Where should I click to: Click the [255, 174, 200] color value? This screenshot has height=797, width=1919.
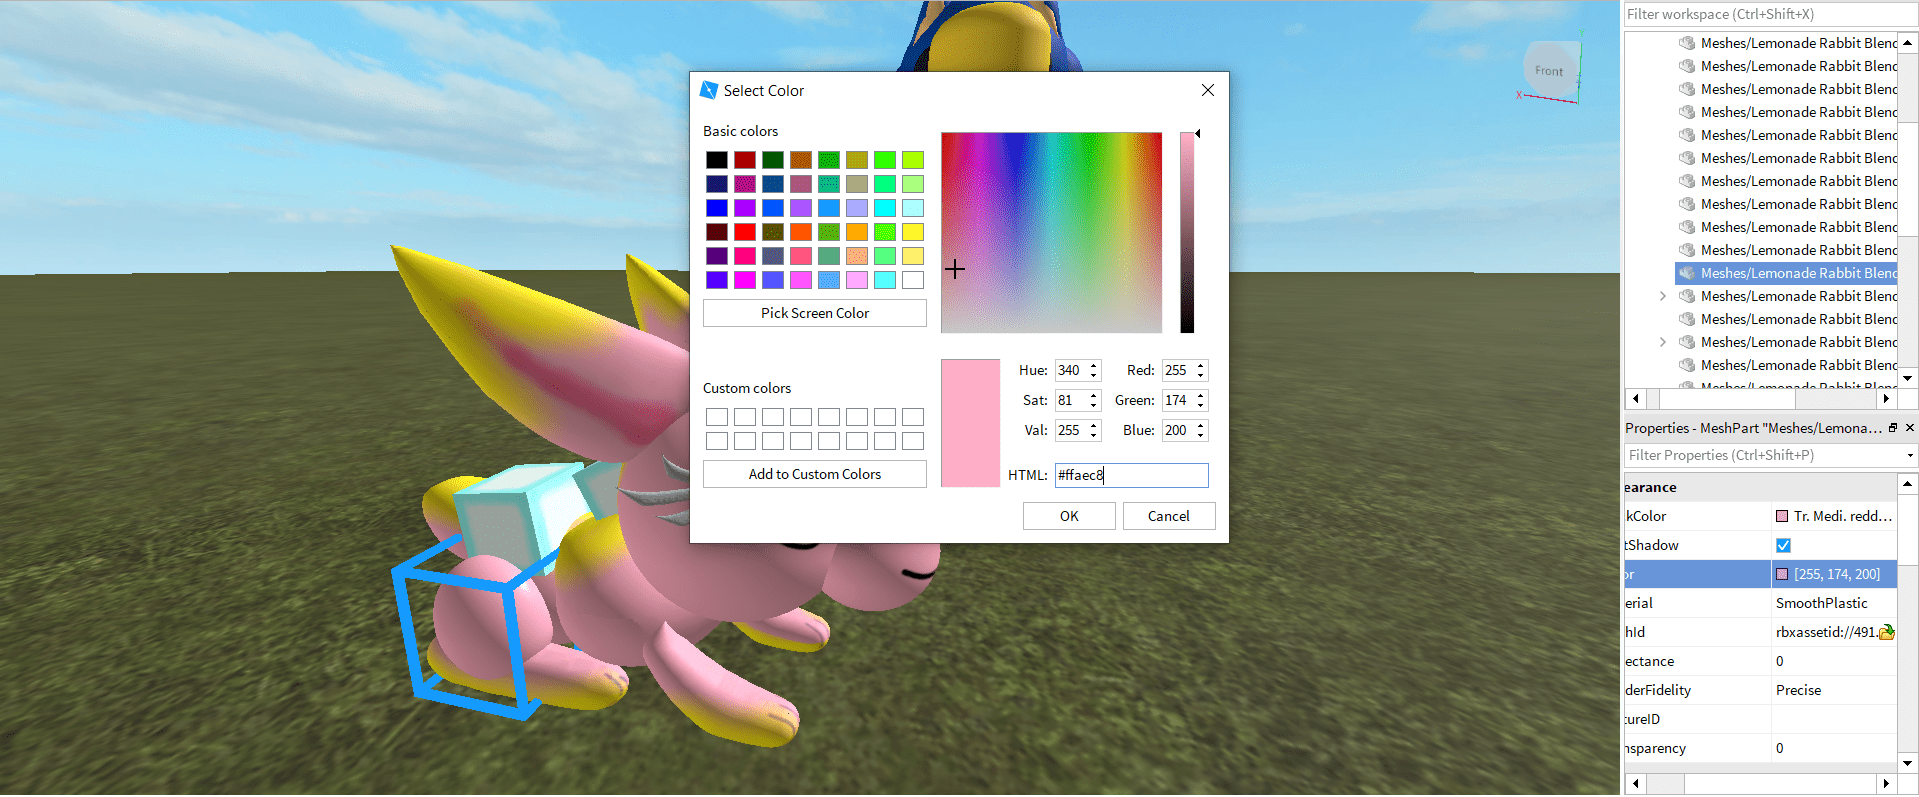point(1837,574)
